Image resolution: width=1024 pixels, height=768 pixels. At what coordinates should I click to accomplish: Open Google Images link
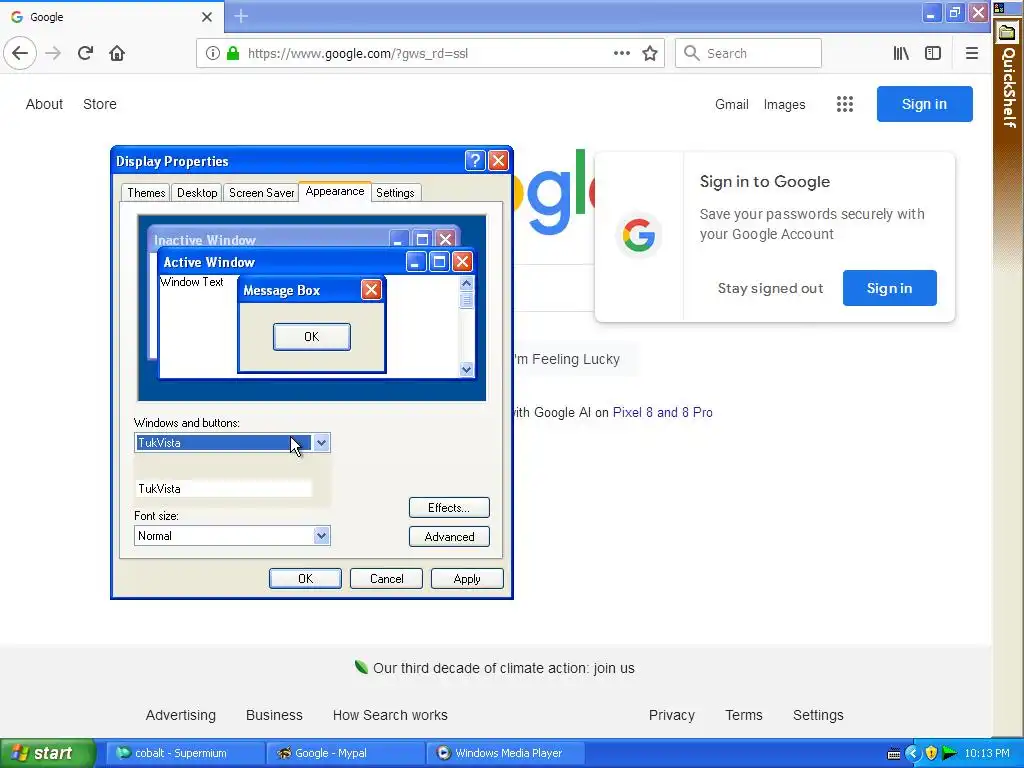coord(784,104)
